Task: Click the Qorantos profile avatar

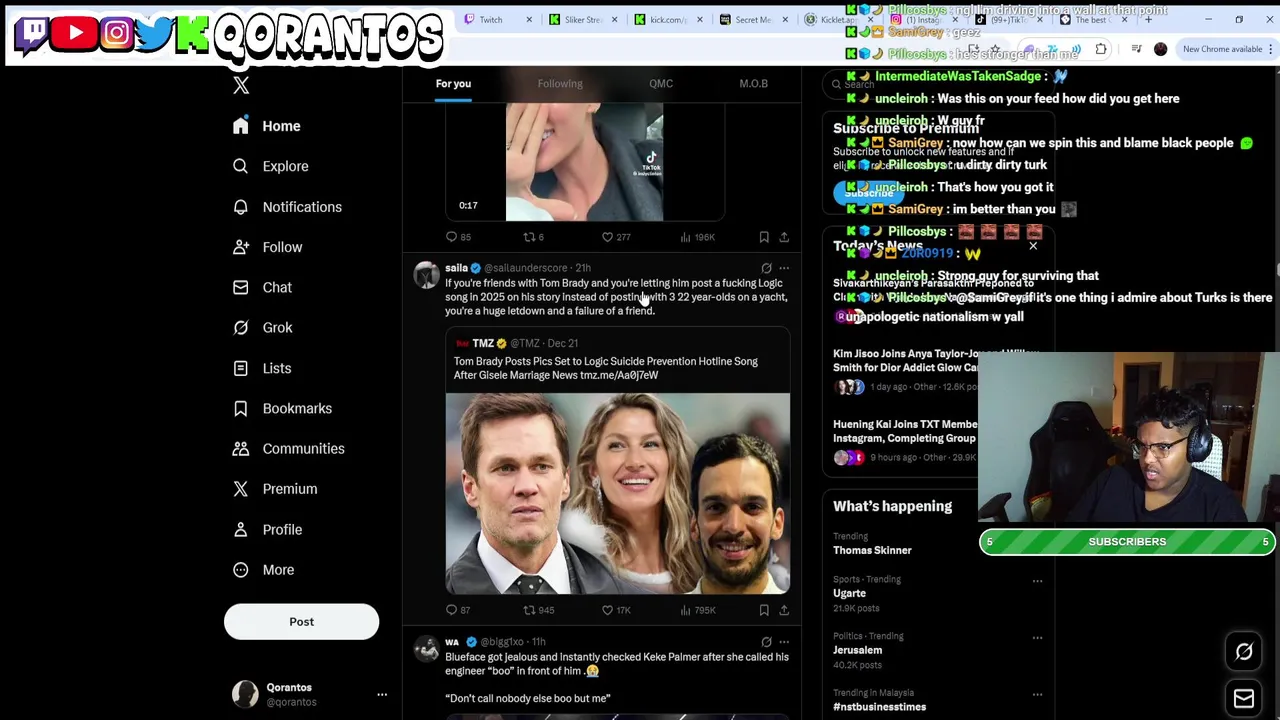Action: [245, 694]
